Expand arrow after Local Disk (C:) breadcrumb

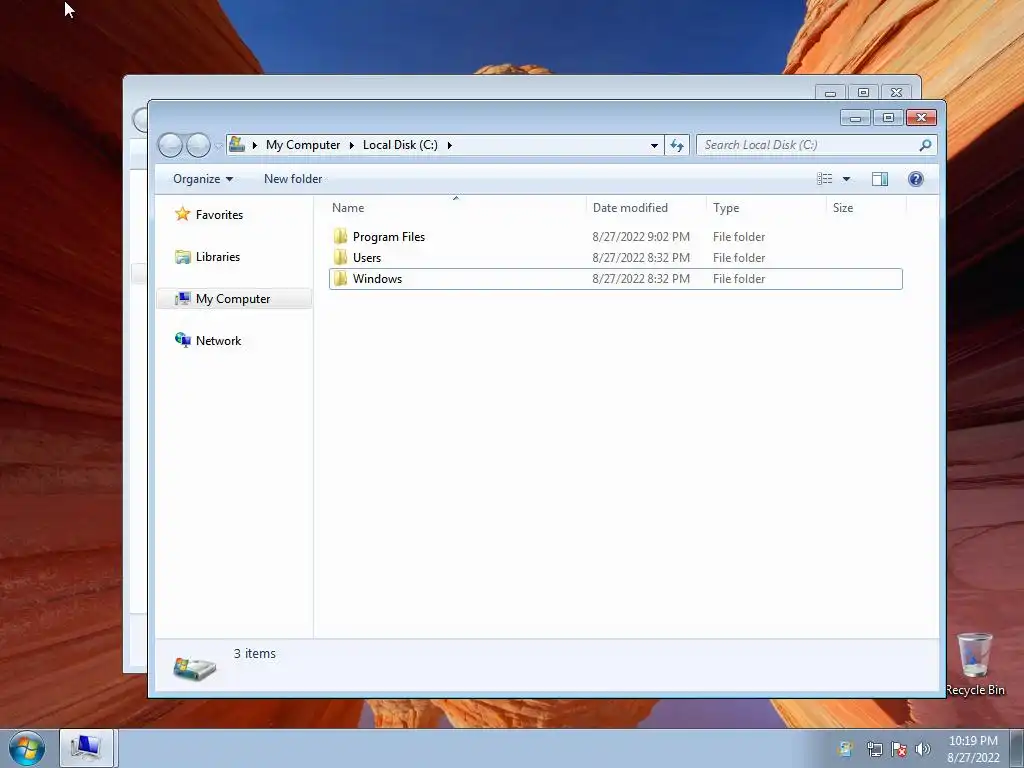[449, 145]
